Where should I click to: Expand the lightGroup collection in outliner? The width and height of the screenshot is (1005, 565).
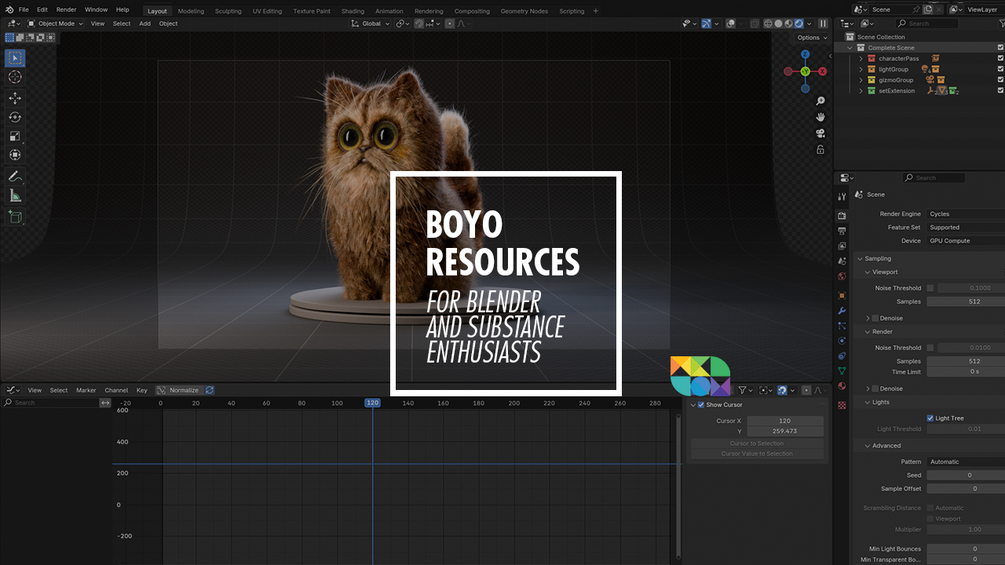[x=861, y=70]
